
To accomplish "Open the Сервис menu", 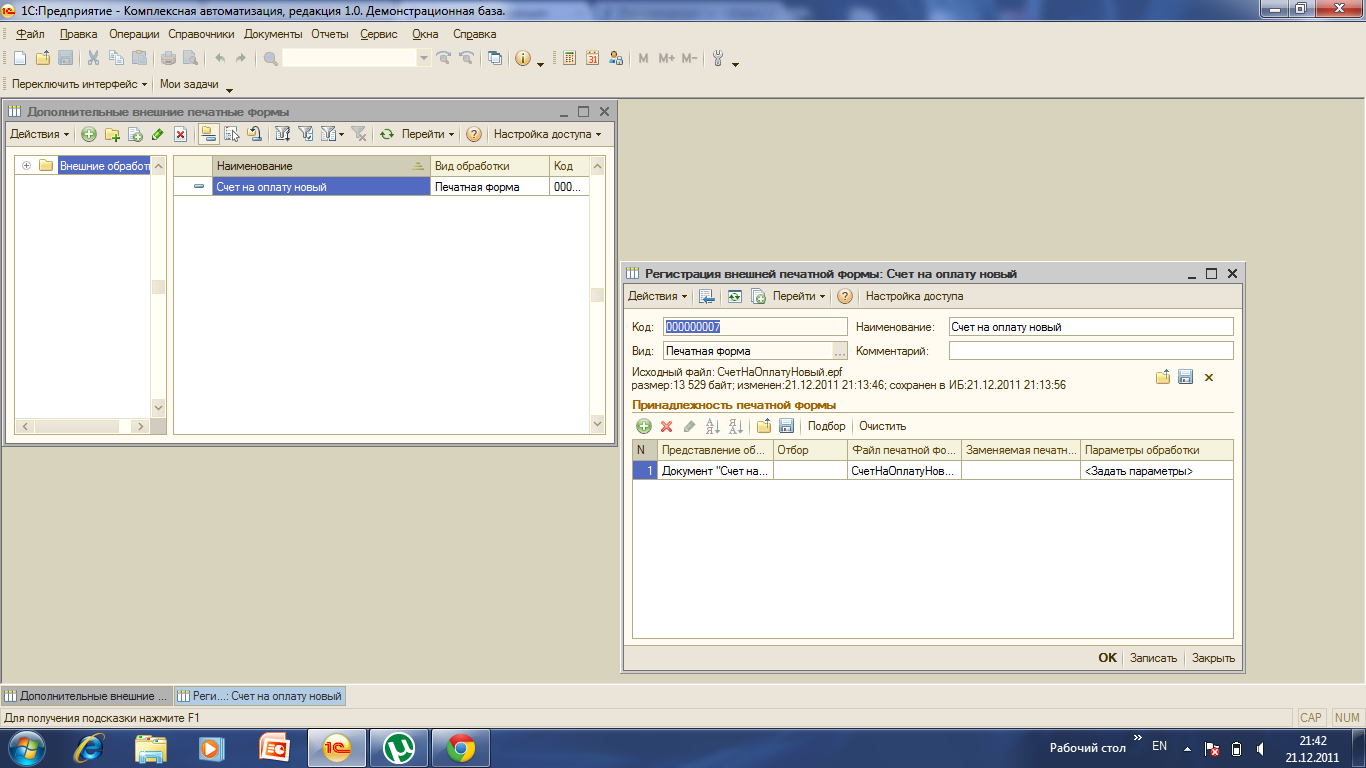I will coord(378,34).
